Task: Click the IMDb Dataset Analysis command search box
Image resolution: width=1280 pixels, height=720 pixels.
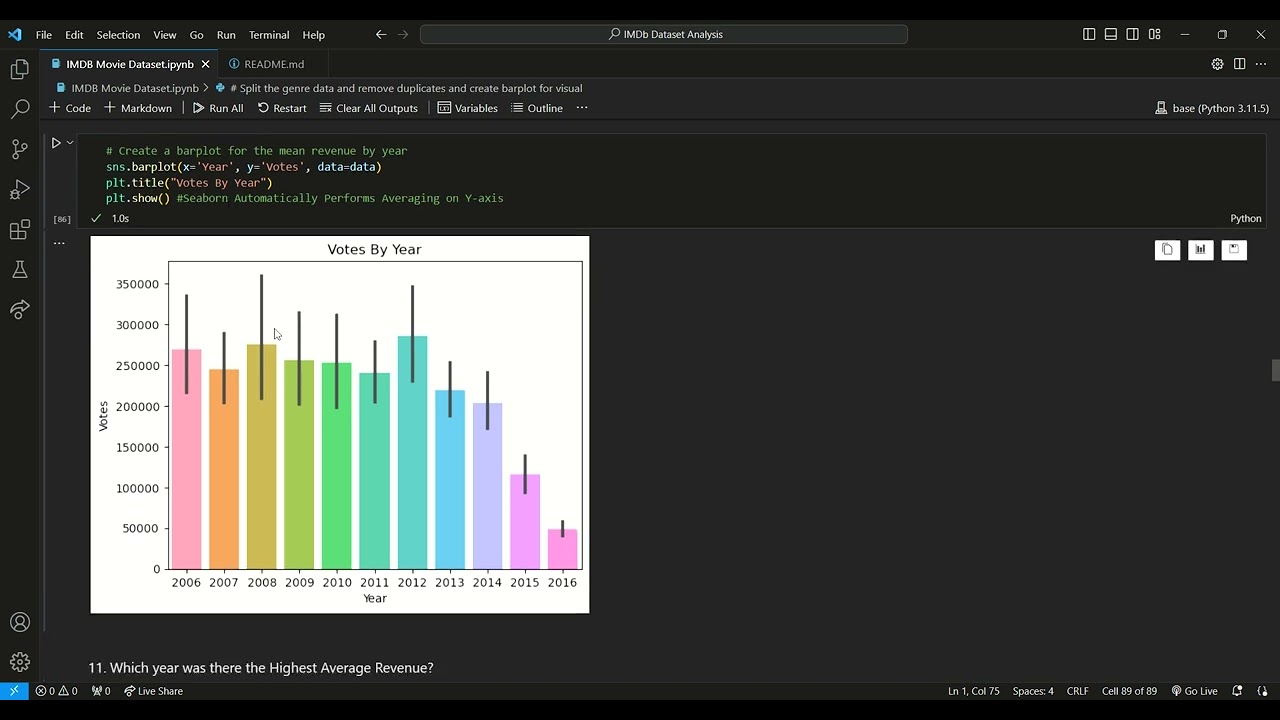Action: [x=664, y=34]
